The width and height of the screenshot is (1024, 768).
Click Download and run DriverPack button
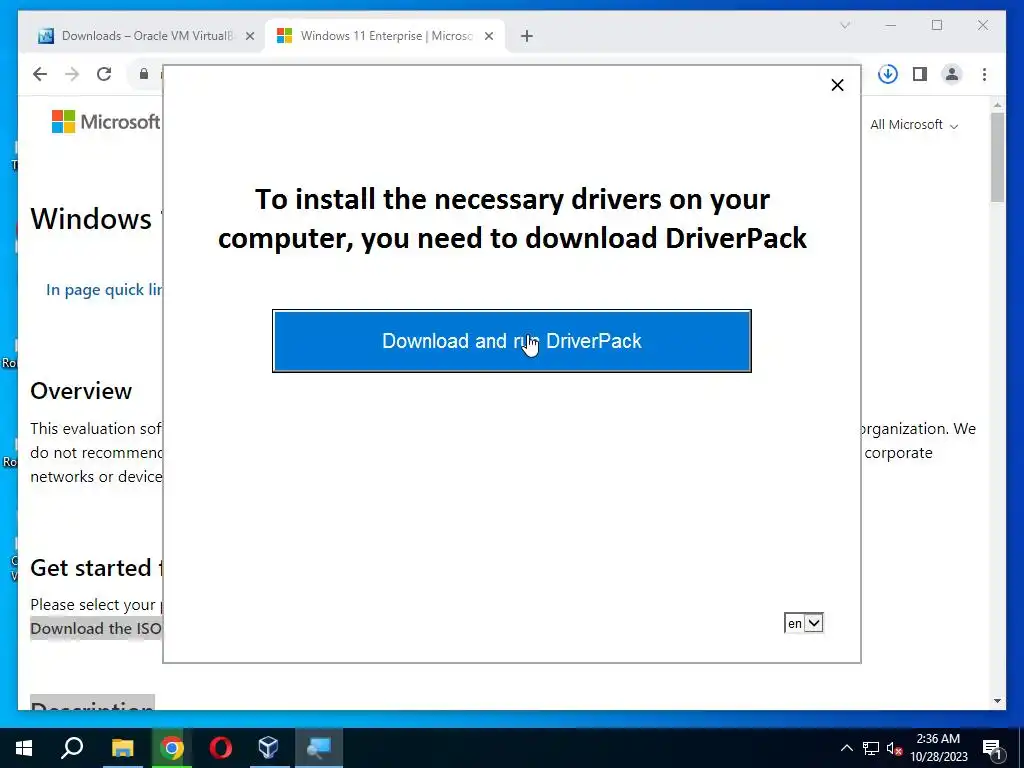[x=511, y=341]
